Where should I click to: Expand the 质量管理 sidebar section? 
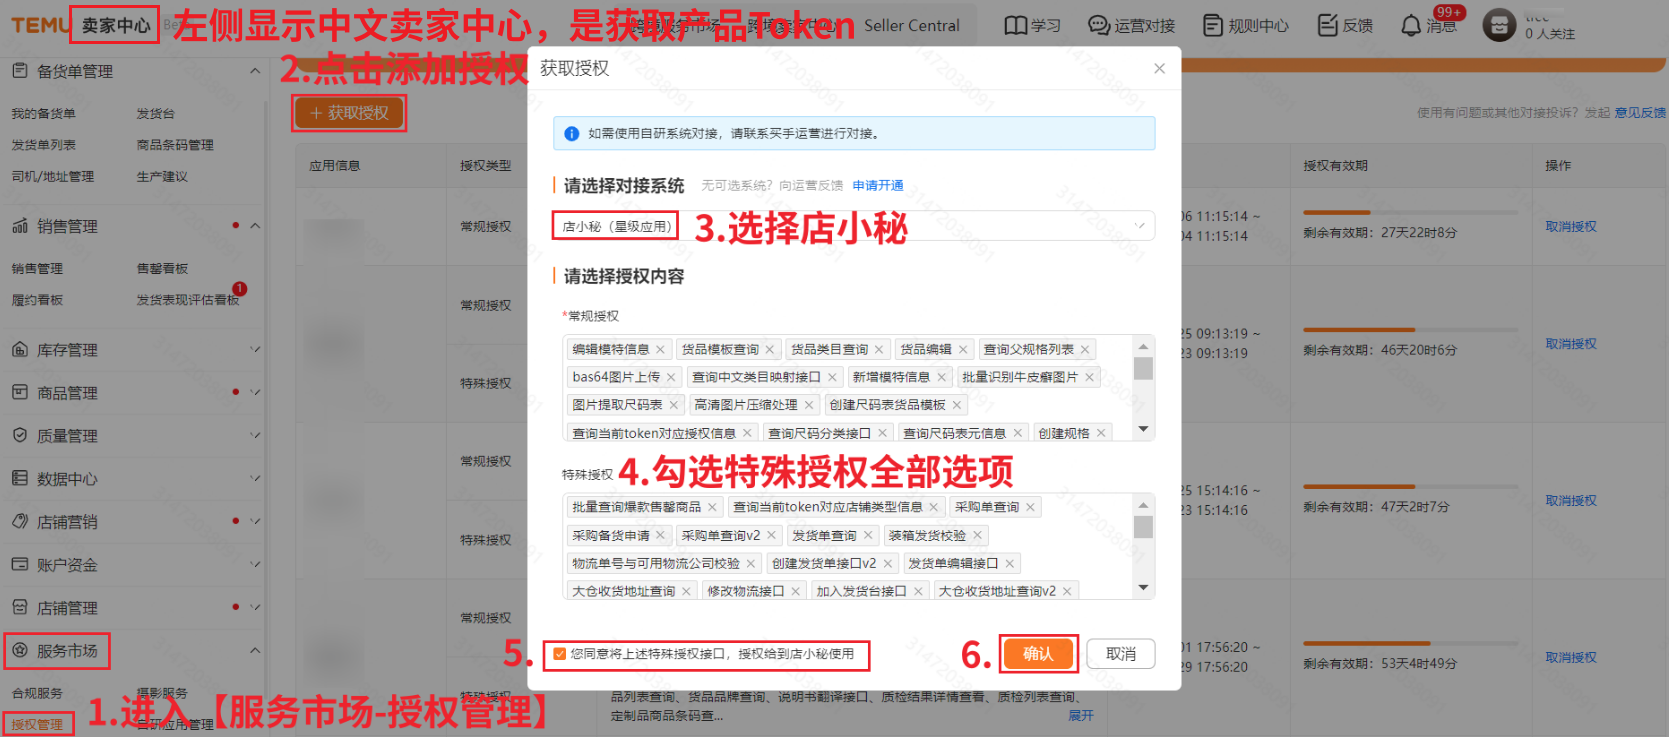[x=255, y=435]
